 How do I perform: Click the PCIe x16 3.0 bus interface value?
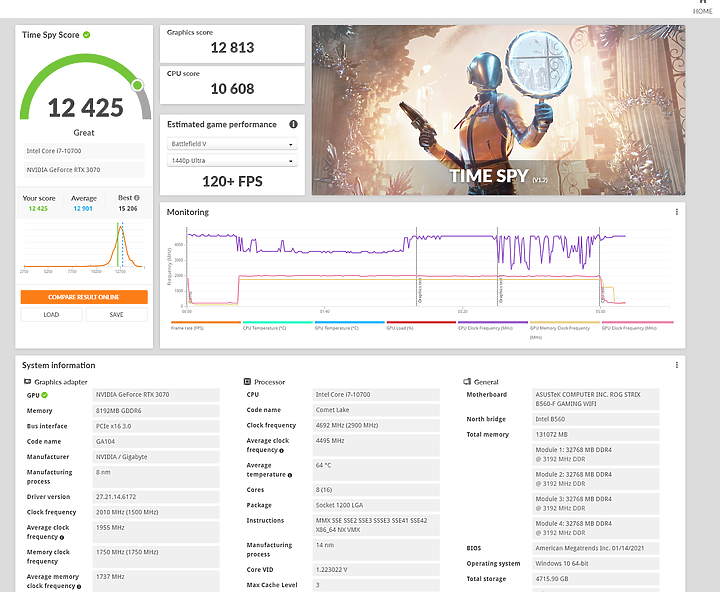pos(156,426)
